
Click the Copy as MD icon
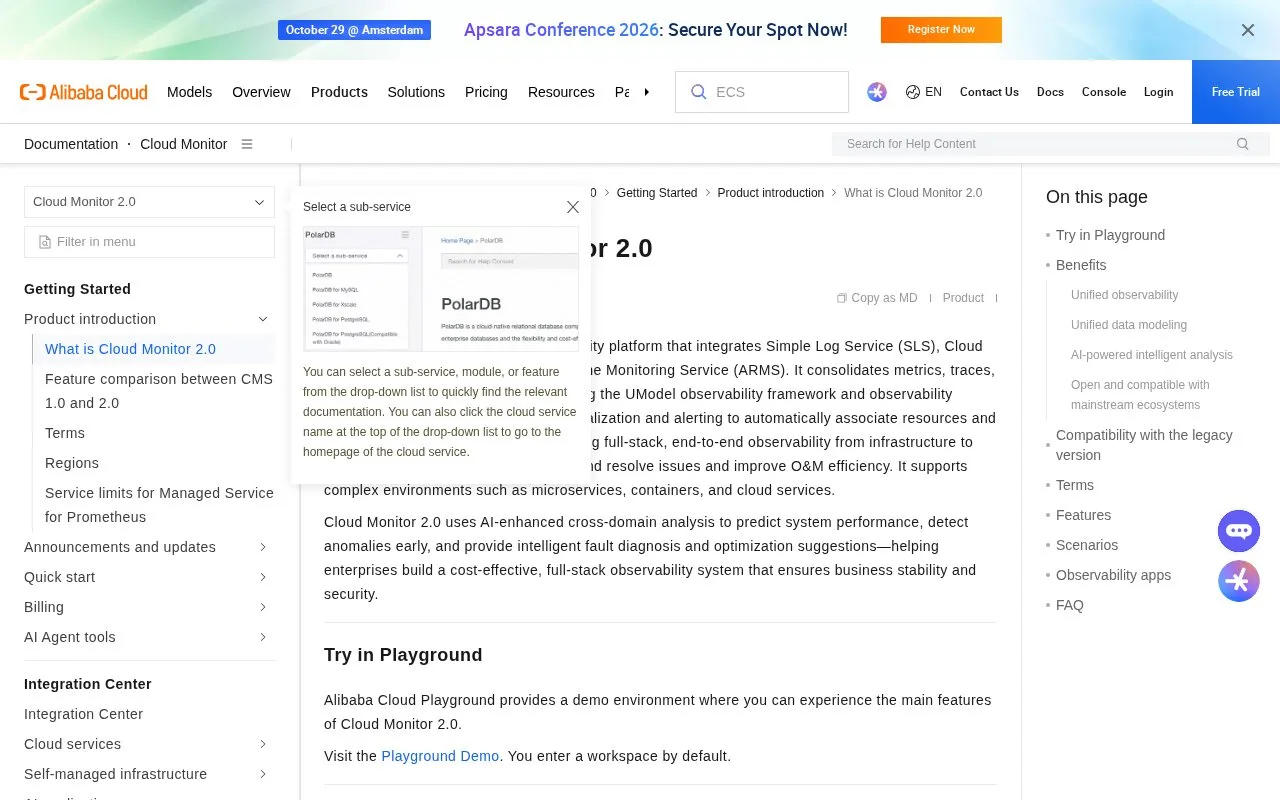tap(842, 298)
